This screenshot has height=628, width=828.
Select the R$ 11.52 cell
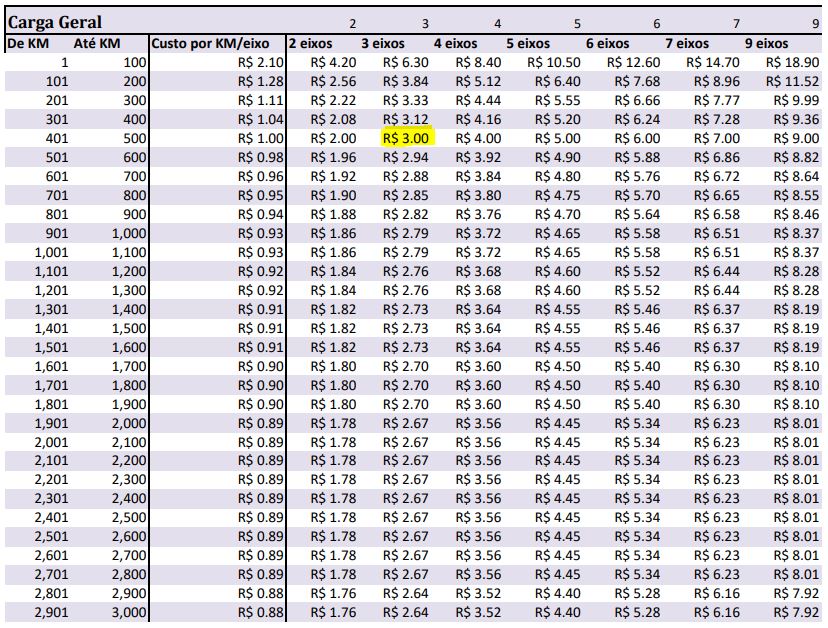(793, 81)
